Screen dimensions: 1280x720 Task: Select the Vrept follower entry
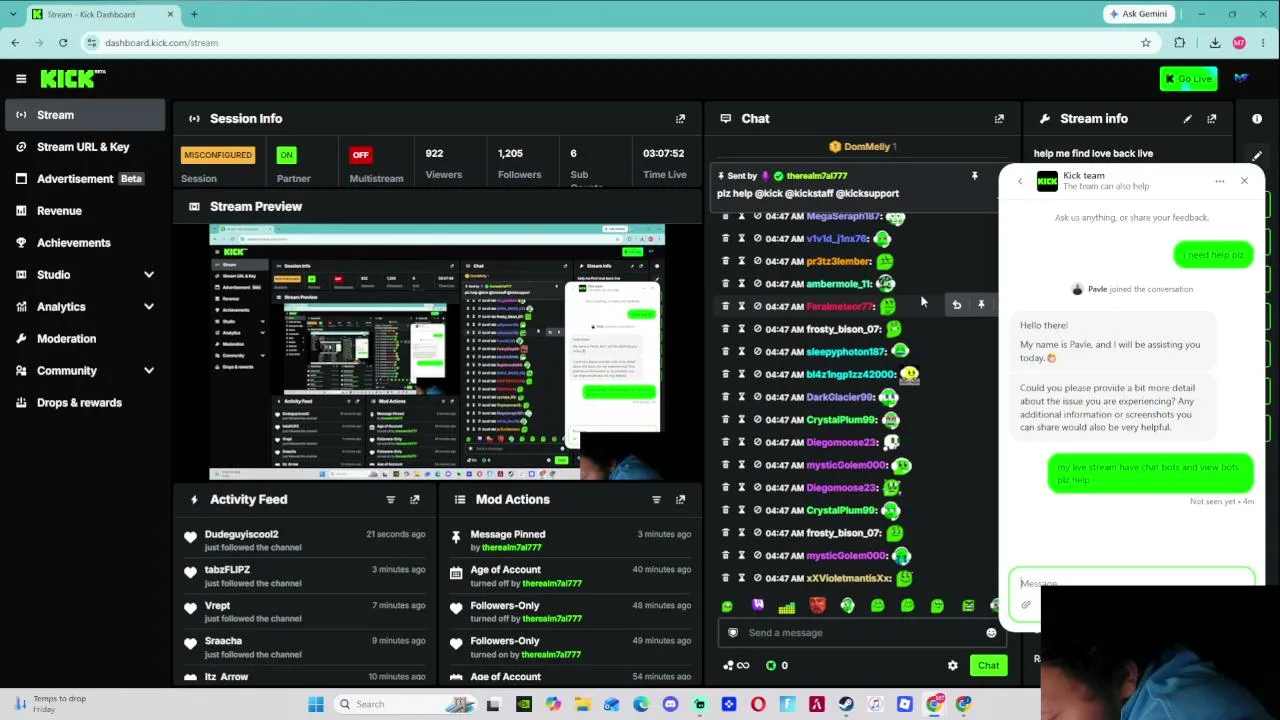[217, 606]
